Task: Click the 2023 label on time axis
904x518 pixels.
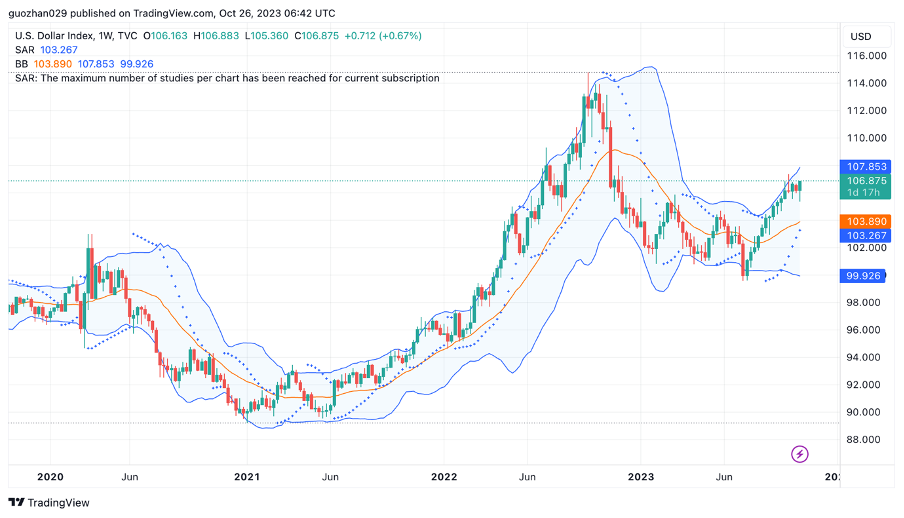Action: click(x=641, y=477)
